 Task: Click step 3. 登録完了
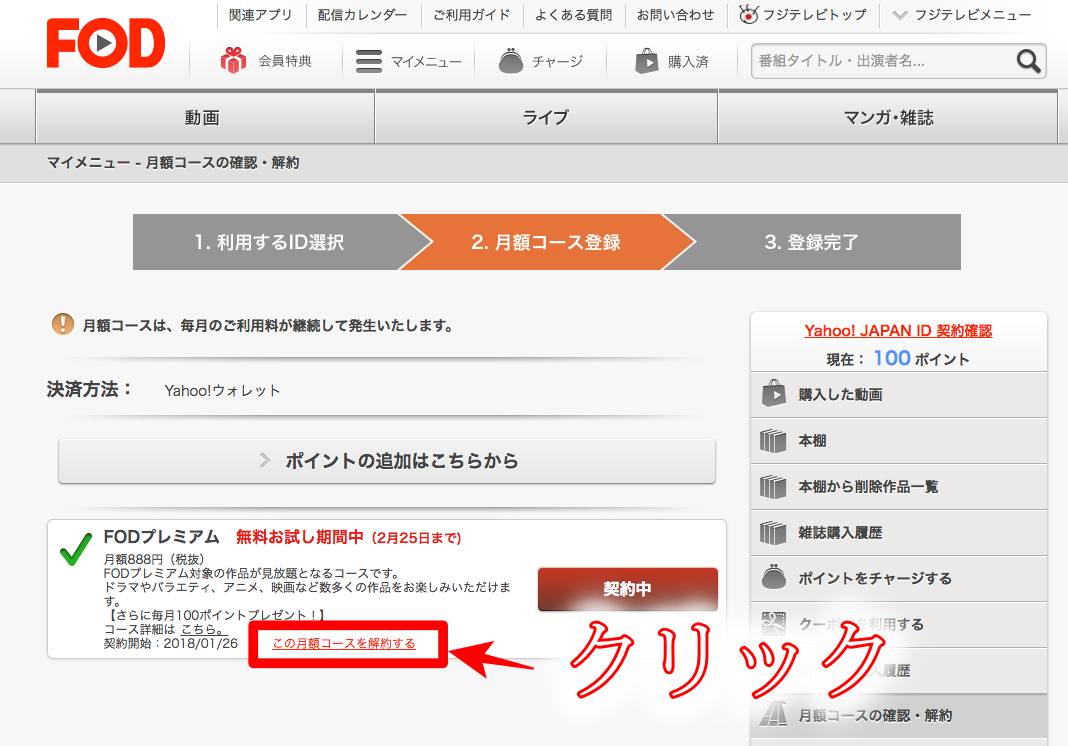pyautogui.click(x=812, y=242)
